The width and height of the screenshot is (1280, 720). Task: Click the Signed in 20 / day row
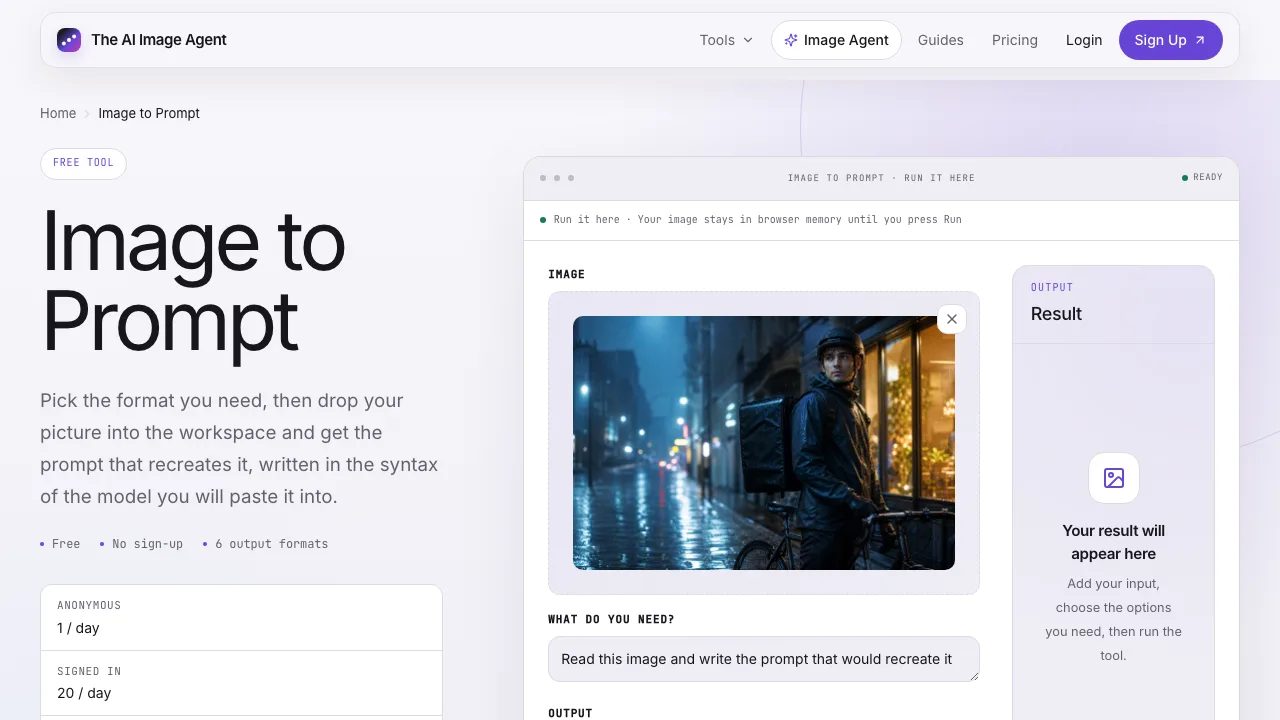click(241, 683)
